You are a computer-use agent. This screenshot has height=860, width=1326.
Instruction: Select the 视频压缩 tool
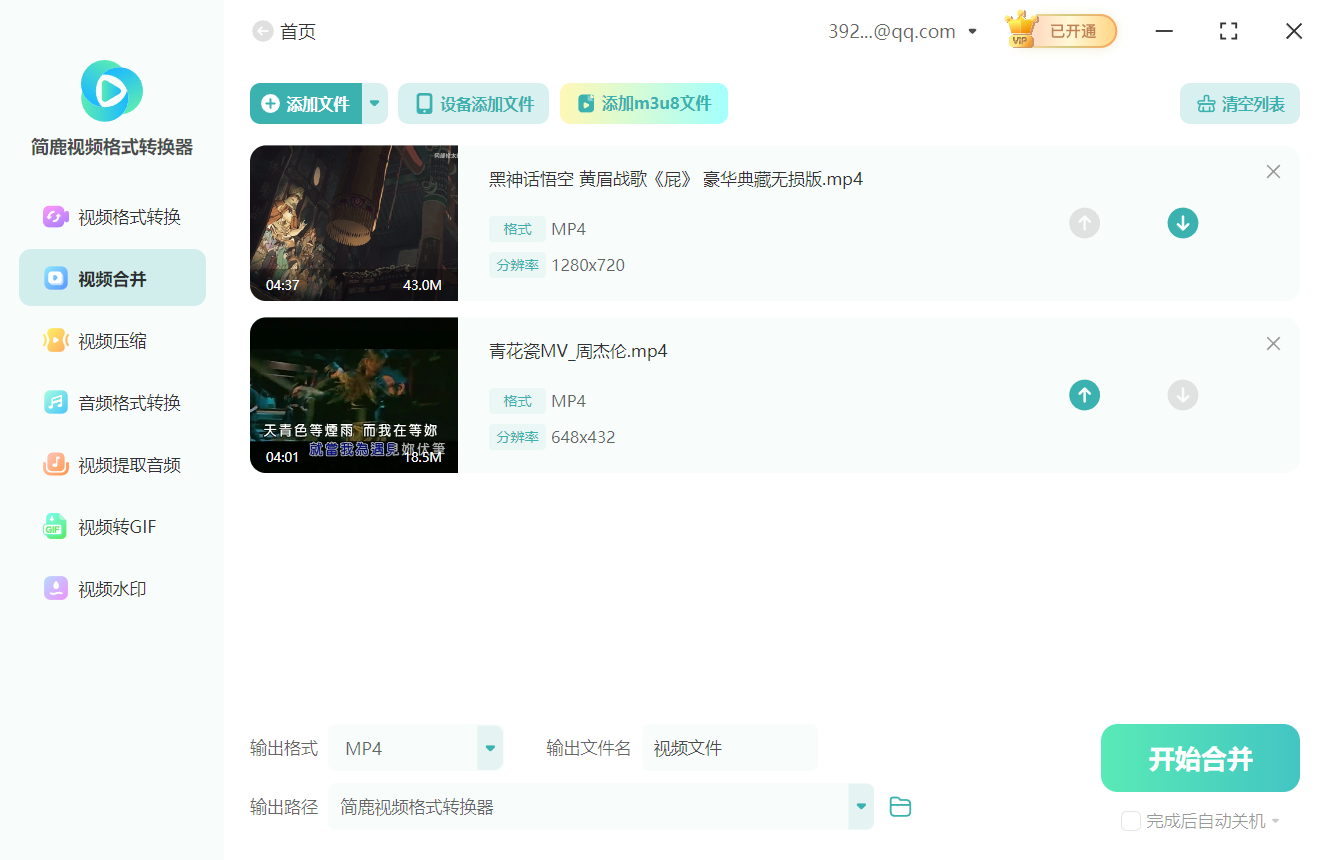[x=112, y=340]
